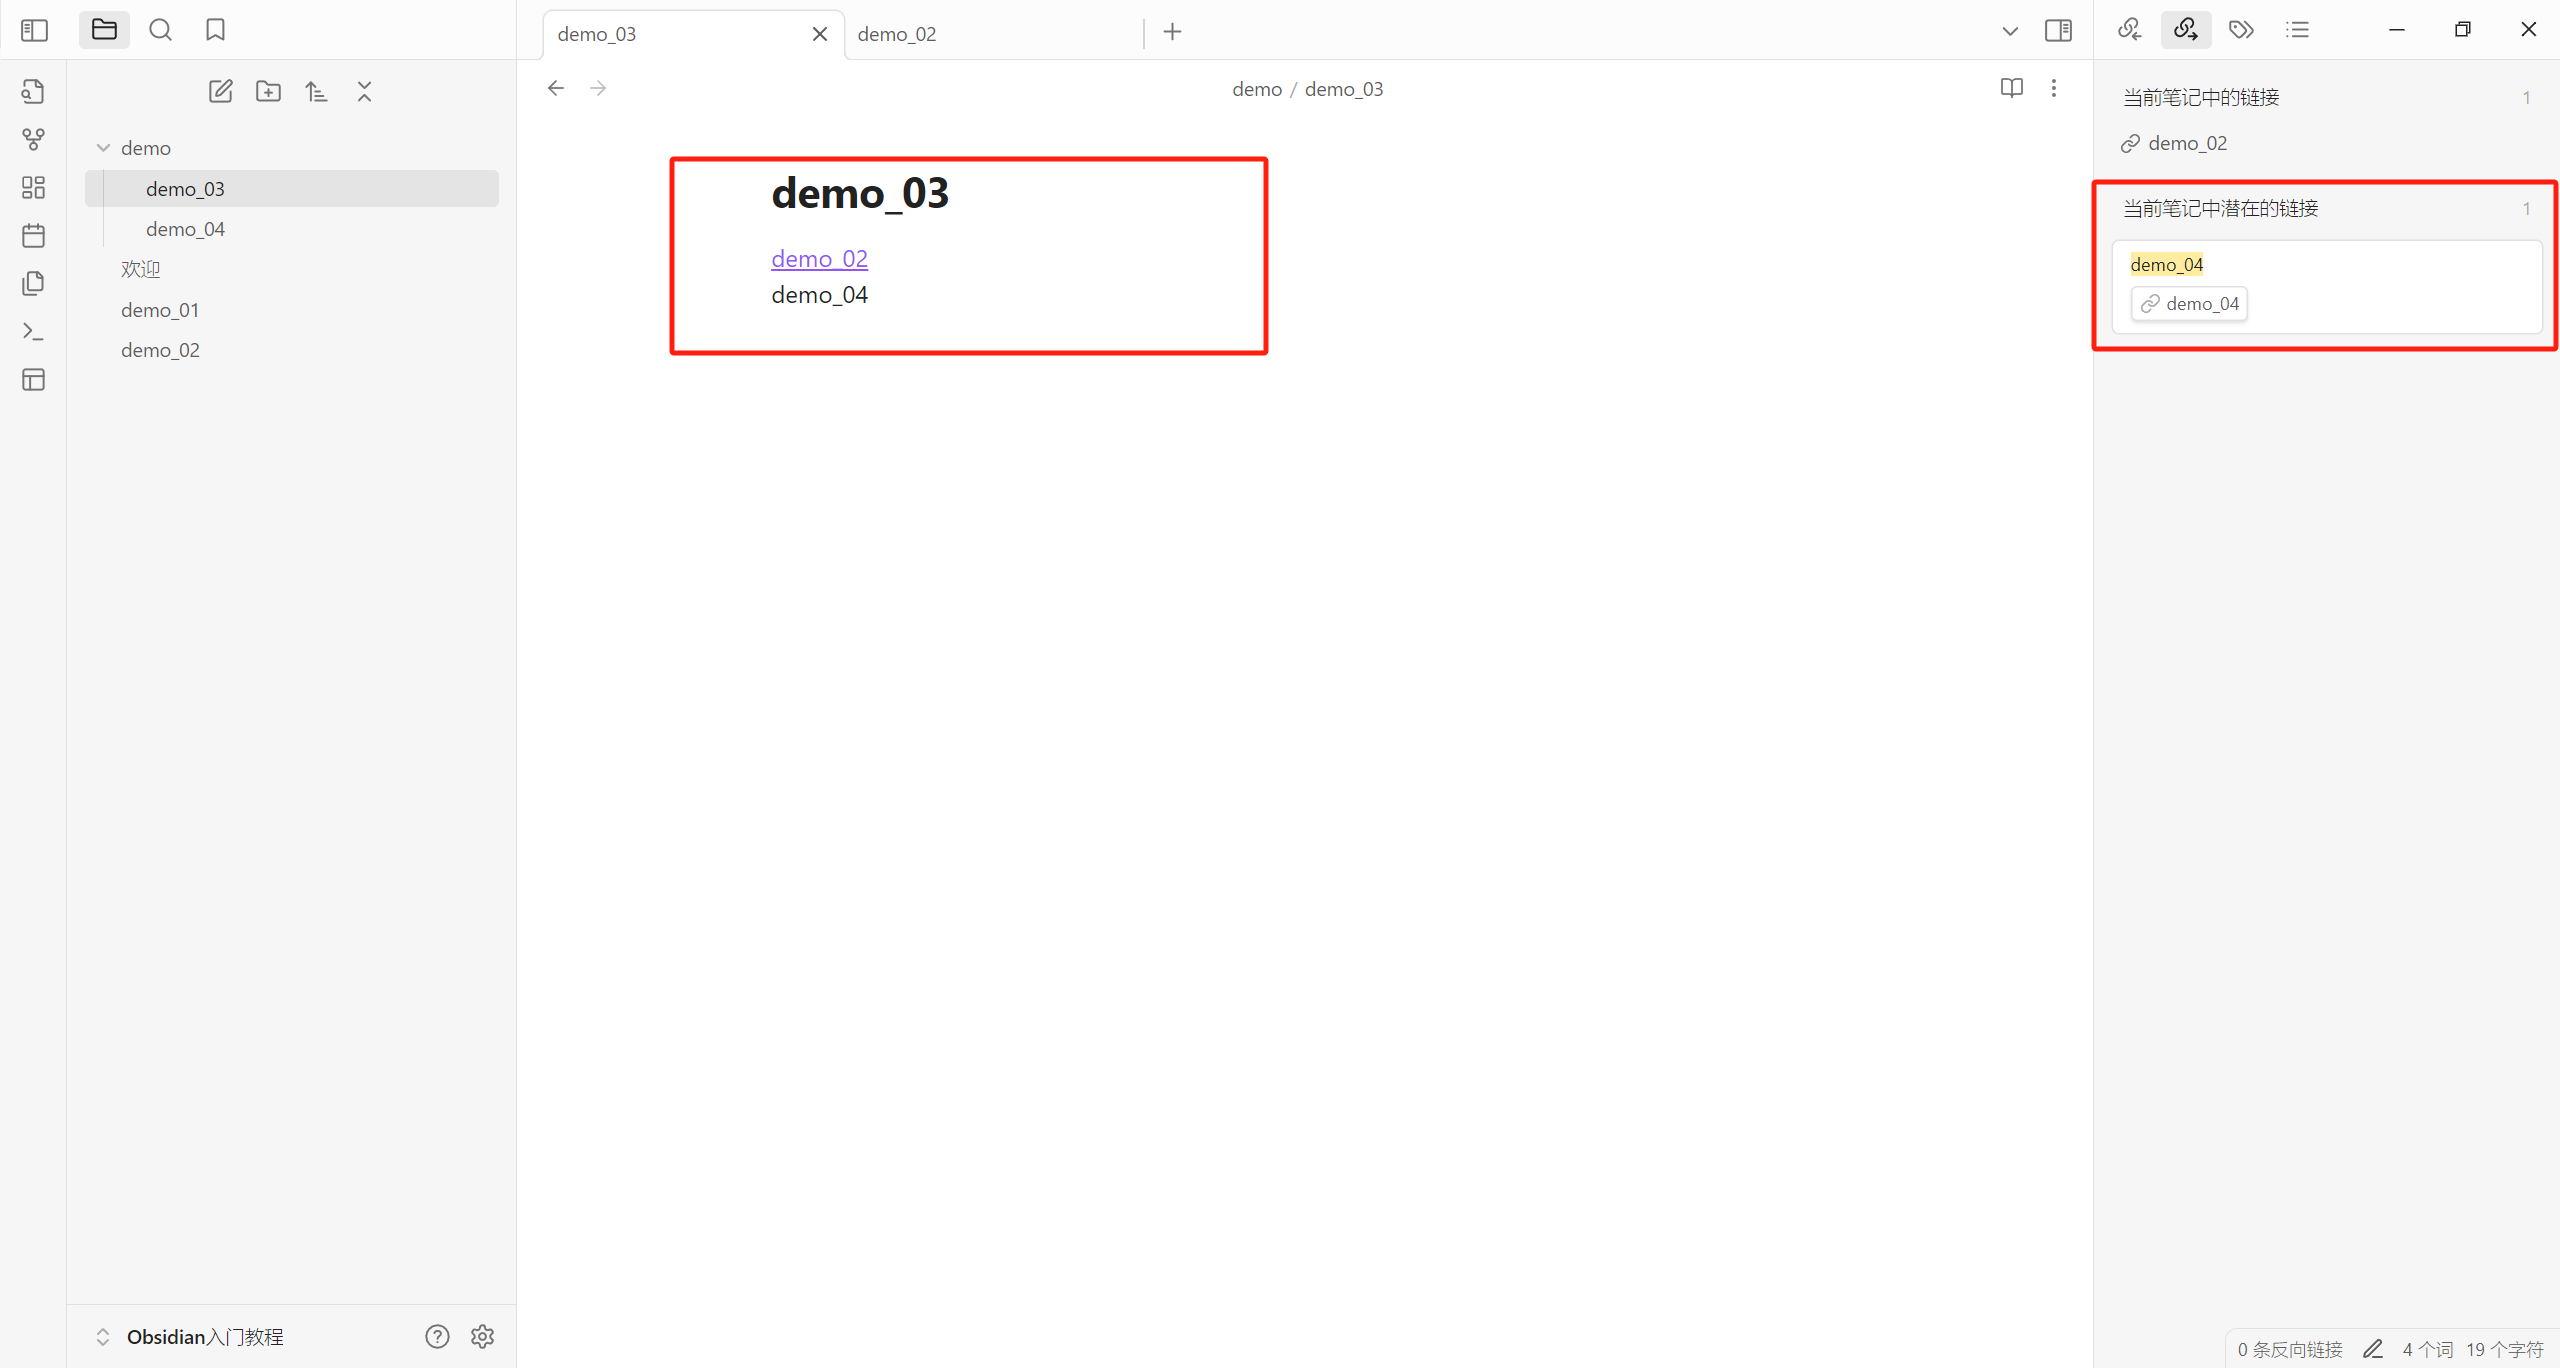The width and height of the screenshot is (2560, 1368).
Task: Select demo_01 in the file tree
Action: coord(160,310)
